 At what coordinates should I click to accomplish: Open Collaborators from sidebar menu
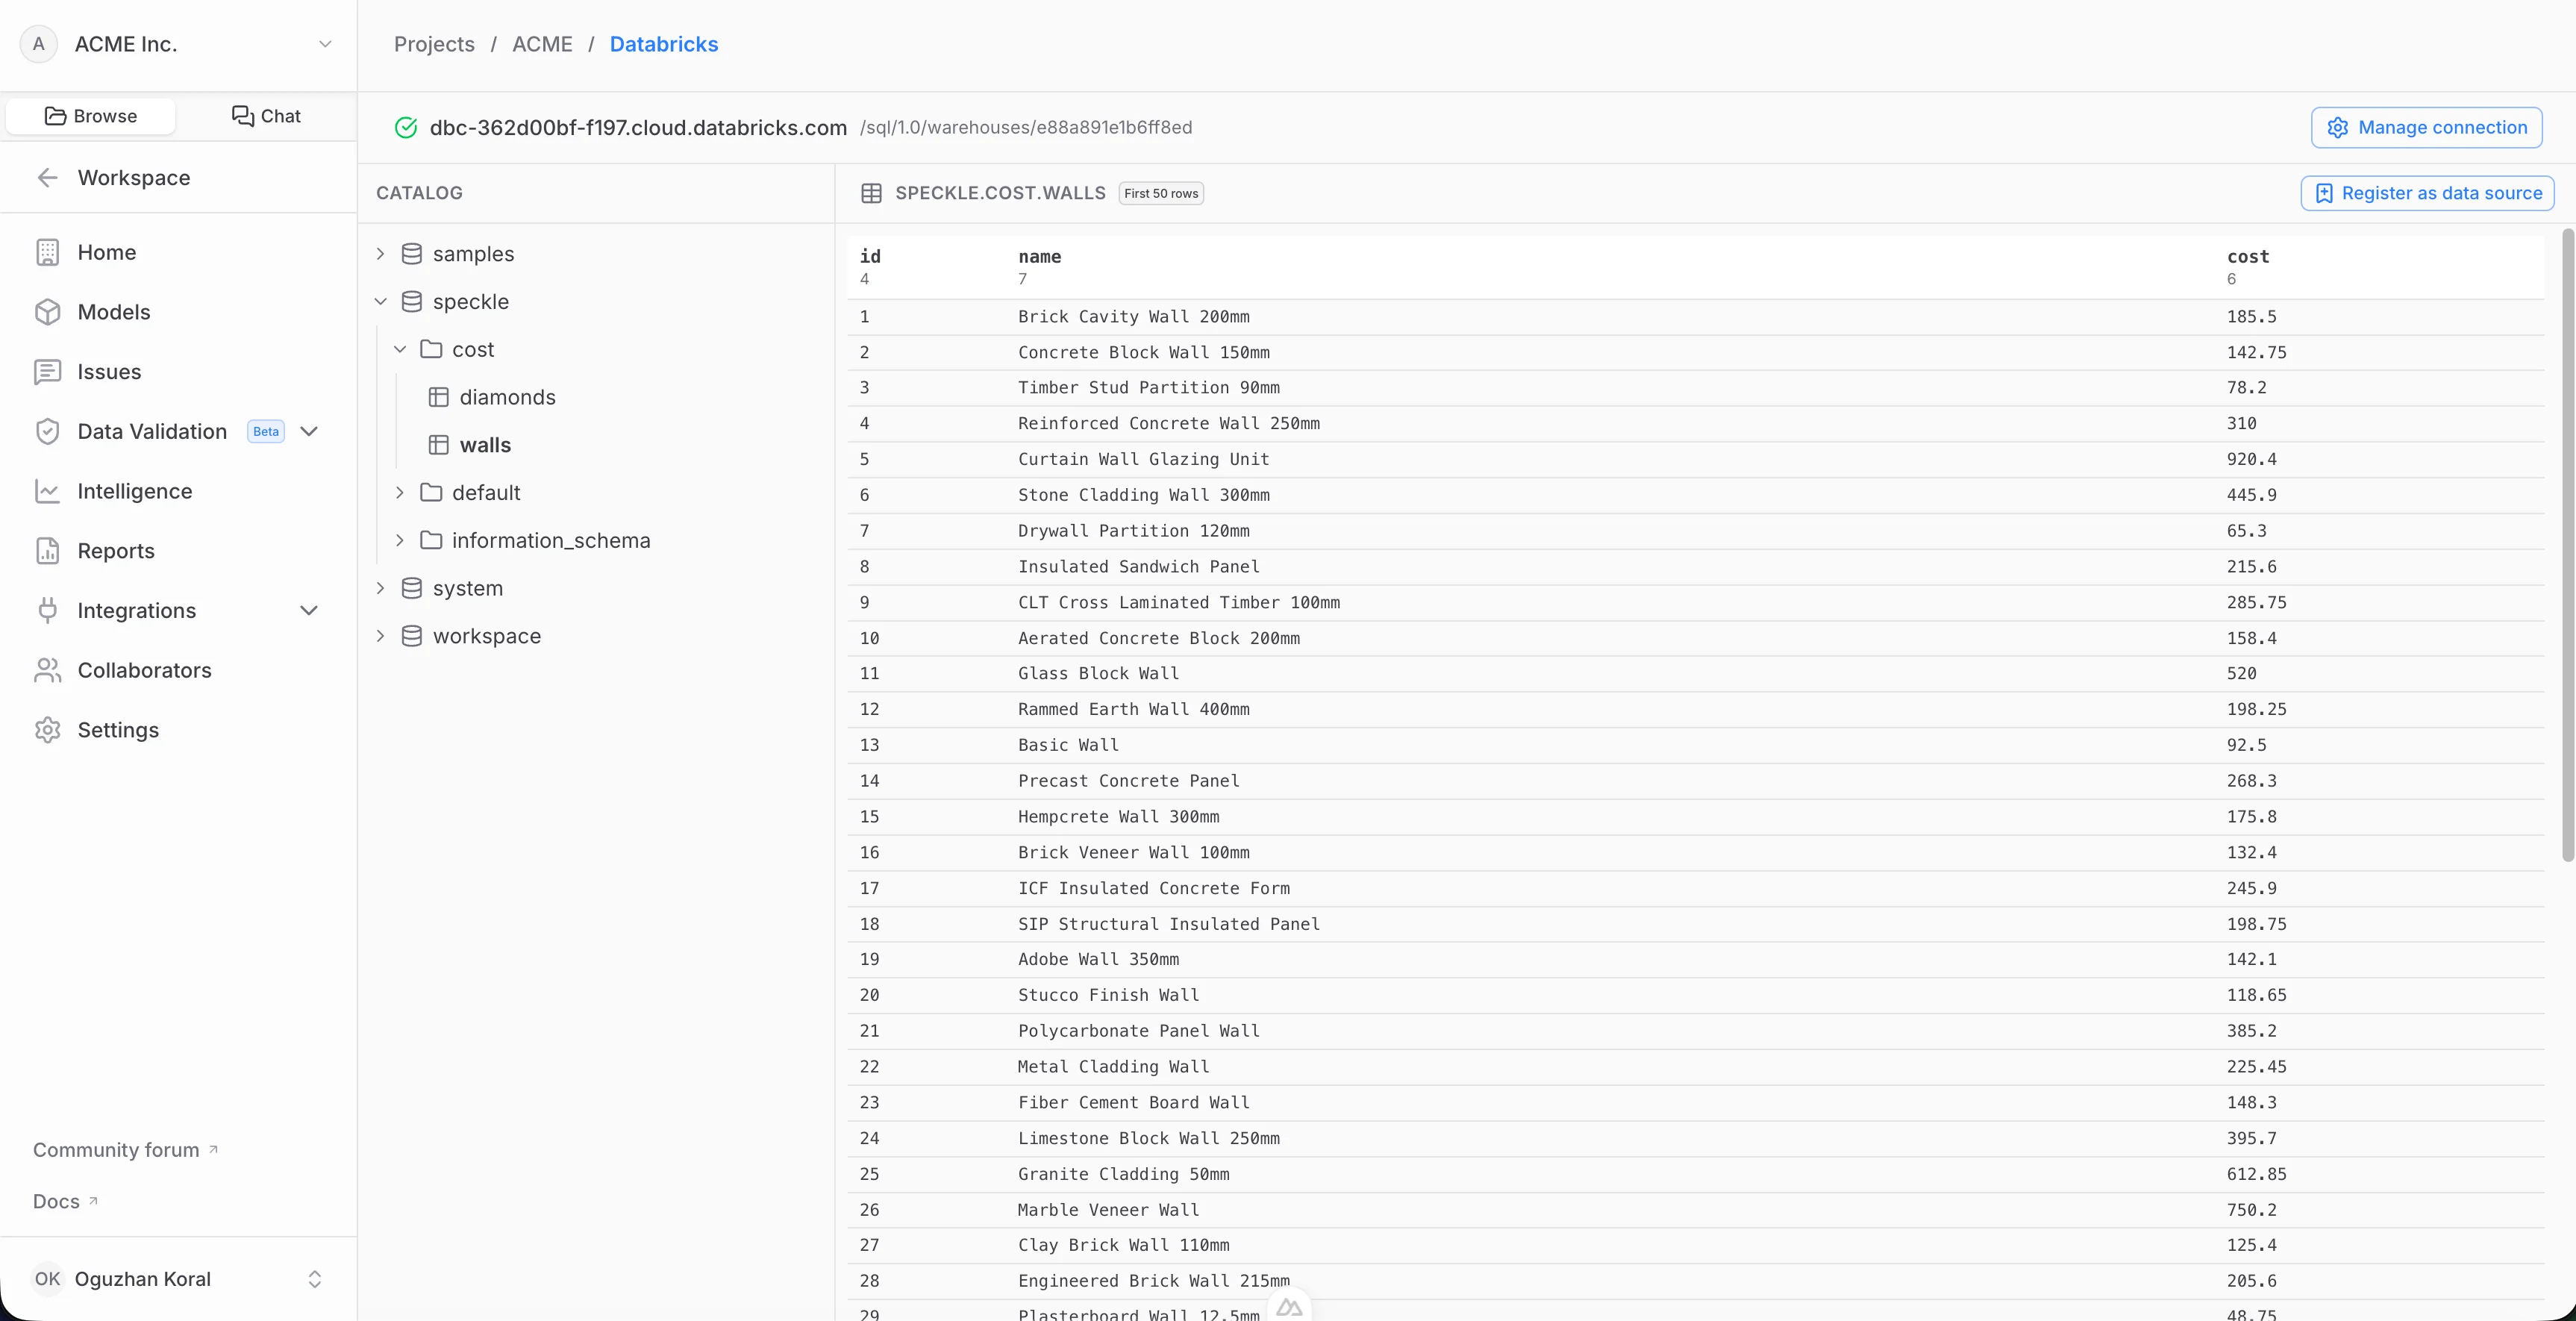pyautogui.click(x=145, y=670)
